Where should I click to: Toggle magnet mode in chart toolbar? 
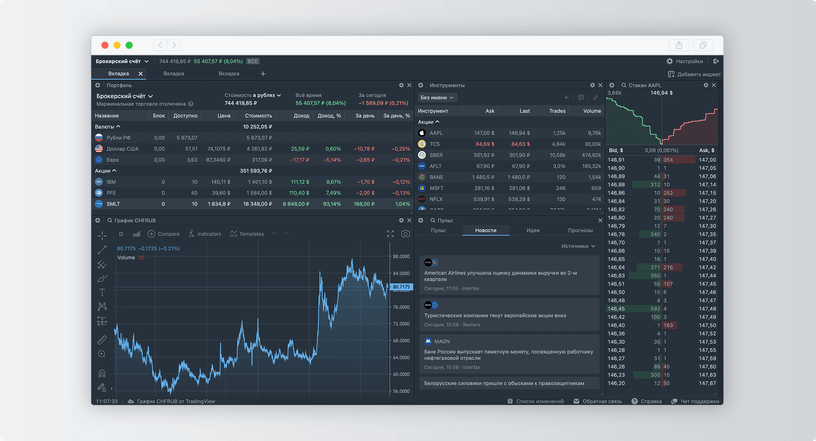(x=102, y=372)
